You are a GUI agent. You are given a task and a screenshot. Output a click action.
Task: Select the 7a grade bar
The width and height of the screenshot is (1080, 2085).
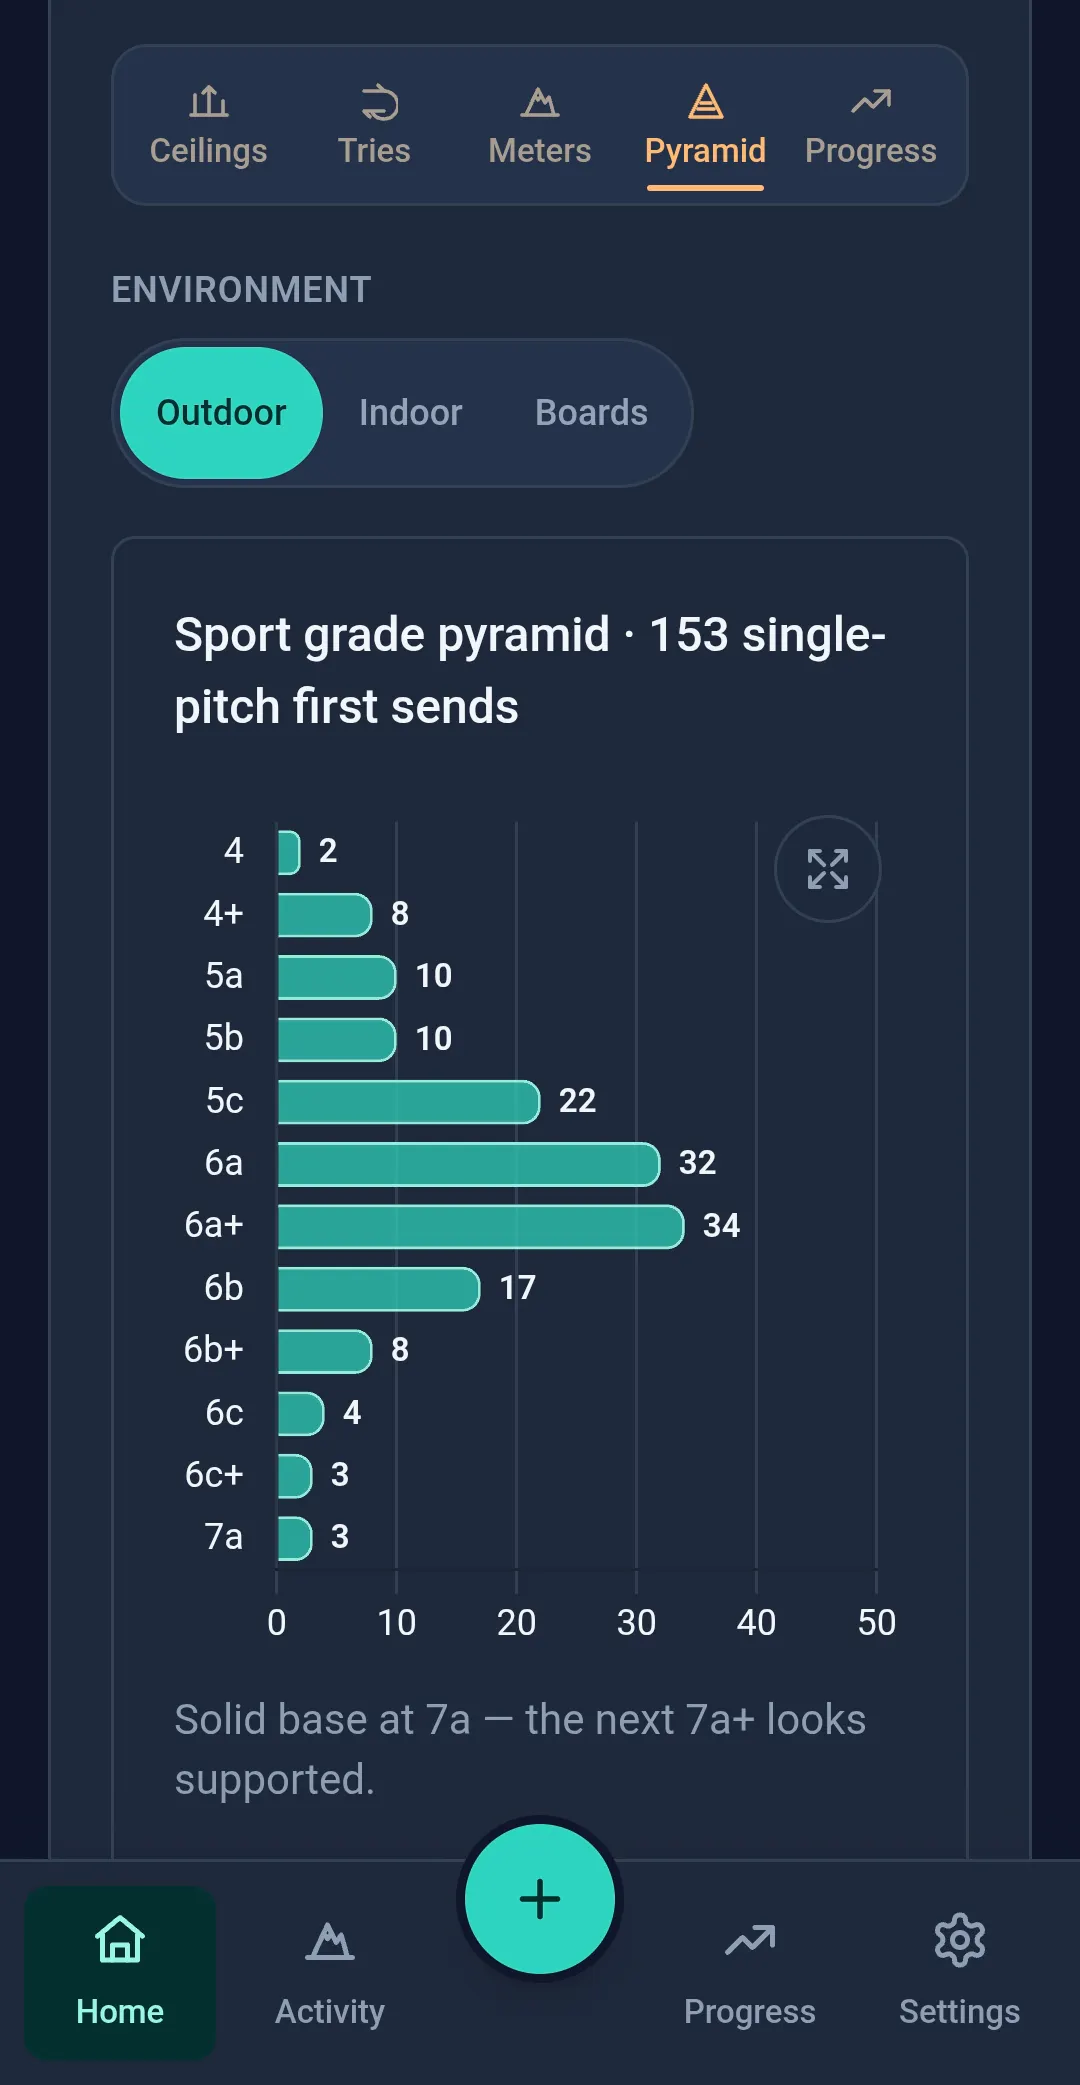pos(294,1538)
